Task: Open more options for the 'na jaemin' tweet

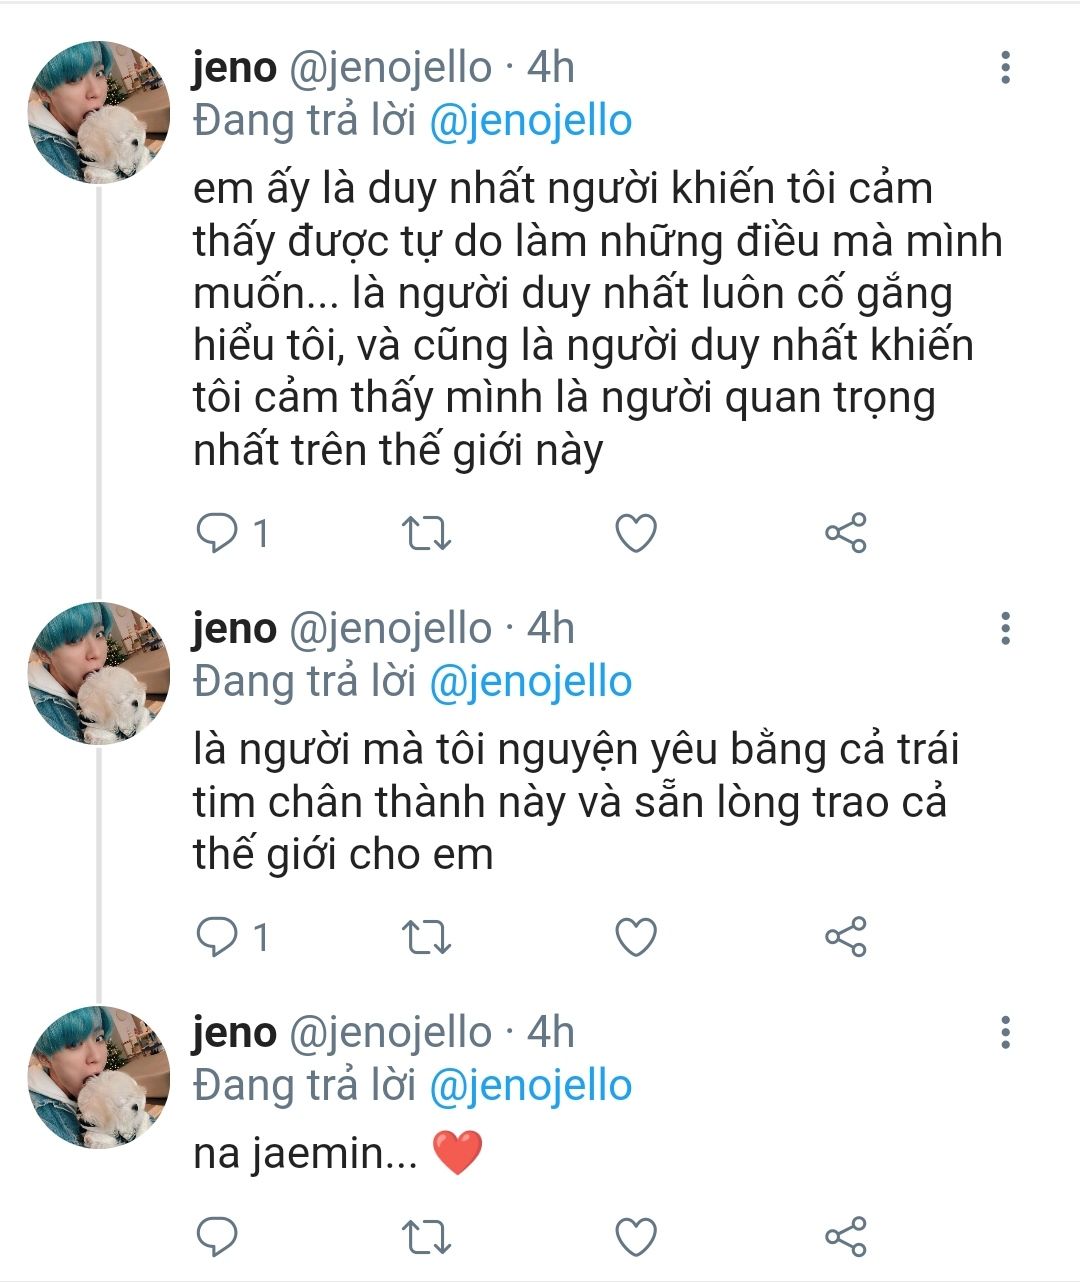Action: click(1005, 1032)
